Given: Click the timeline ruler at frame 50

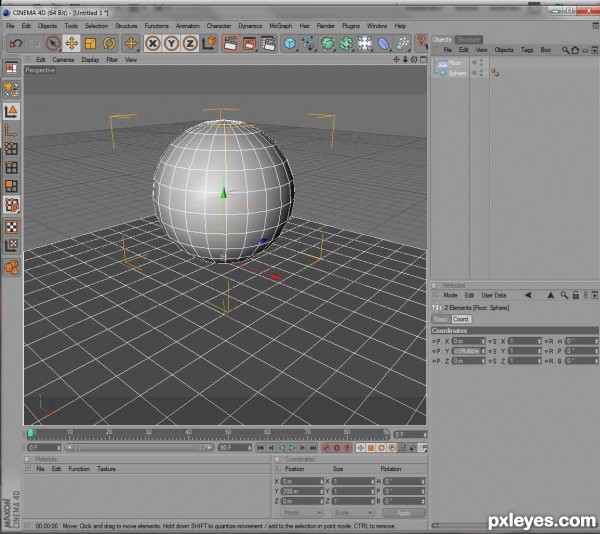Looking at the screenshot, I should 228,433.
